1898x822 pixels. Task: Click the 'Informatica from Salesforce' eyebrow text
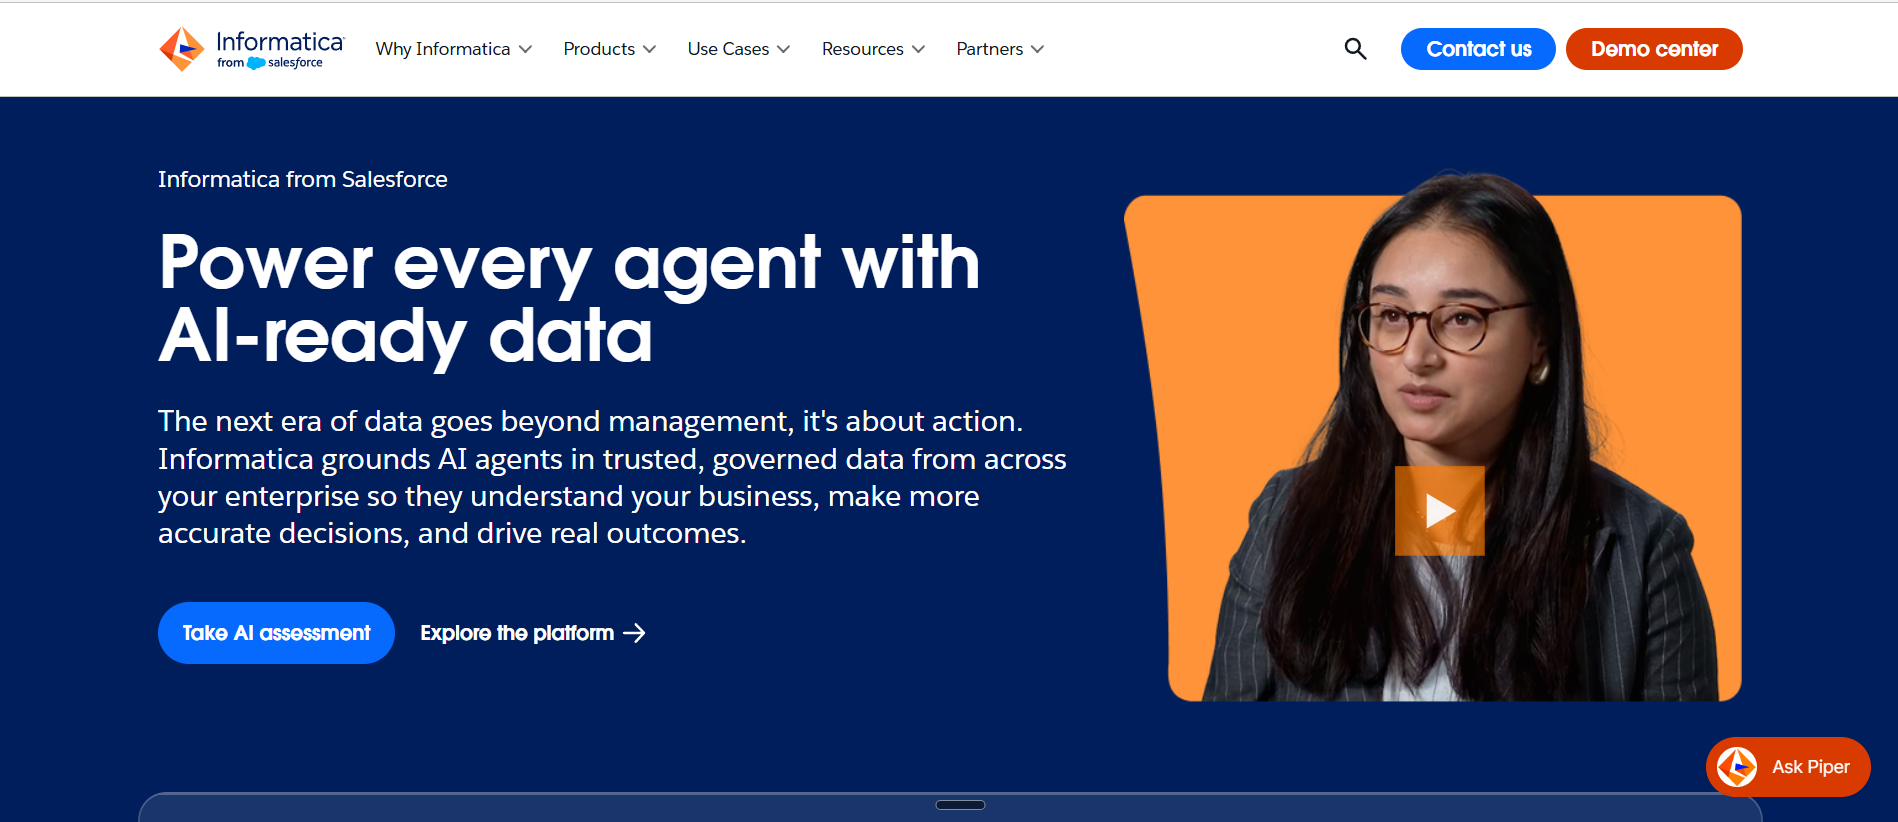click(303, 179)
